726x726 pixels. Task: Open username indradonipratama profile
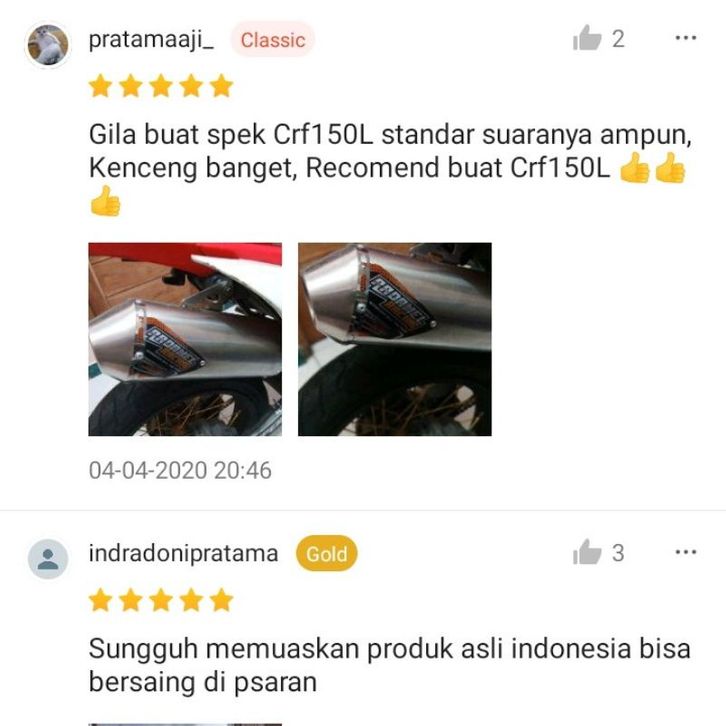tap(183, 554)
